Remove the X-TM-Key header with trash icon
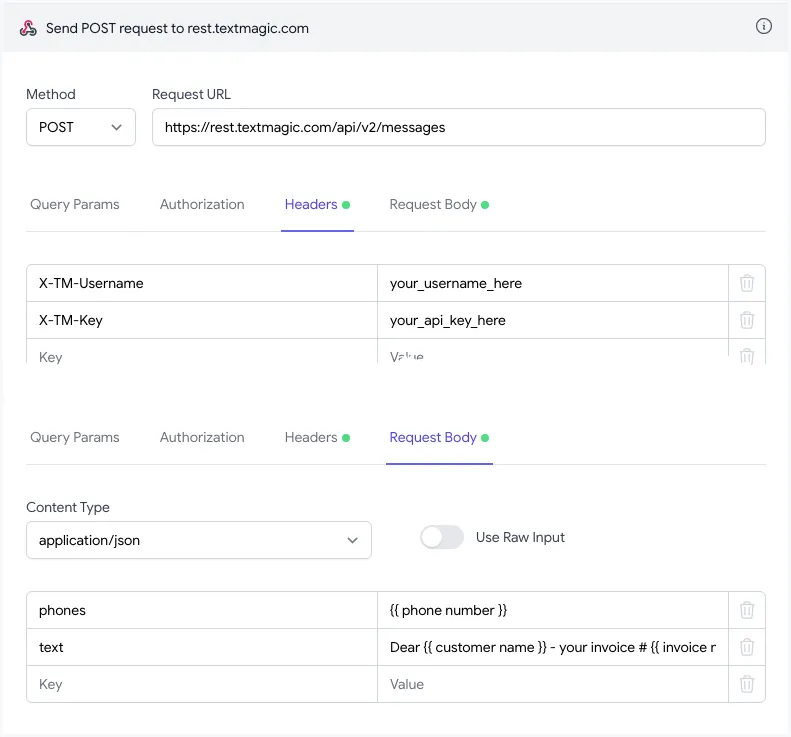The image size is (791, 737). (746, 320)
